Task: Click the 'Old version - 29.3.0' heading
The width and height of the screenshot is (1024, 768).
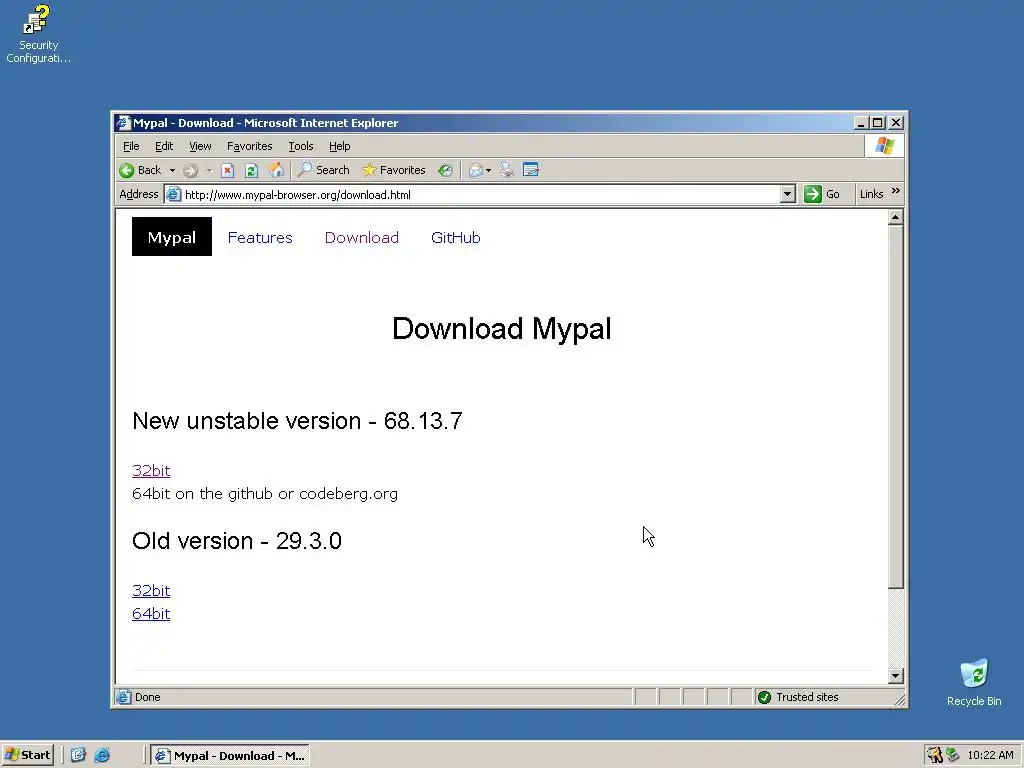Action: 236,541
